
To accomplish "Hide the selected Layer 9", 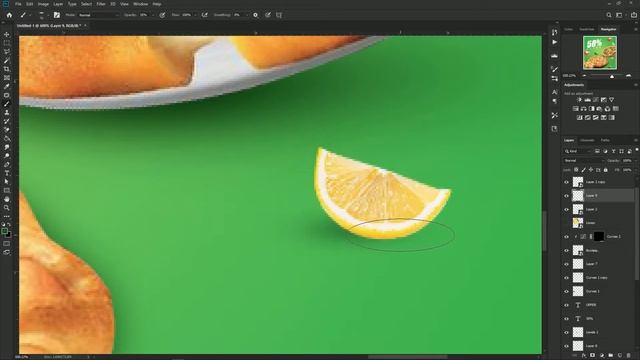I will pyautogui.click(x=566, y=196).
